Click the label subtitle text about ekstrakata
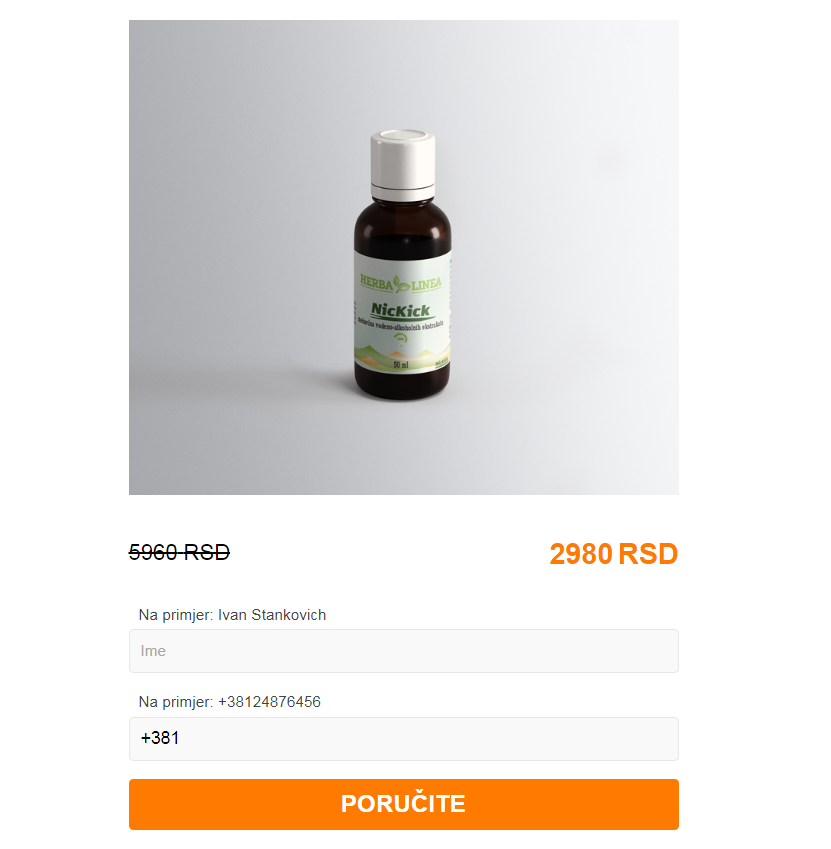The height and width of the screenshot is (849, 831). click(x=401, y=323)
